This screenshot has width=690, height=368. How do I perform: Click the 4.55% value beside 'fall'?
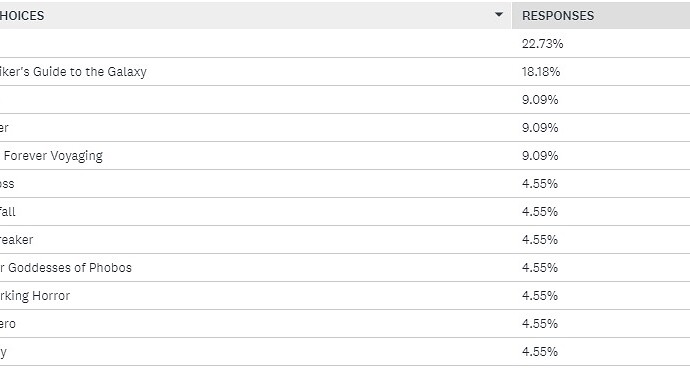[x=540, y=212]
